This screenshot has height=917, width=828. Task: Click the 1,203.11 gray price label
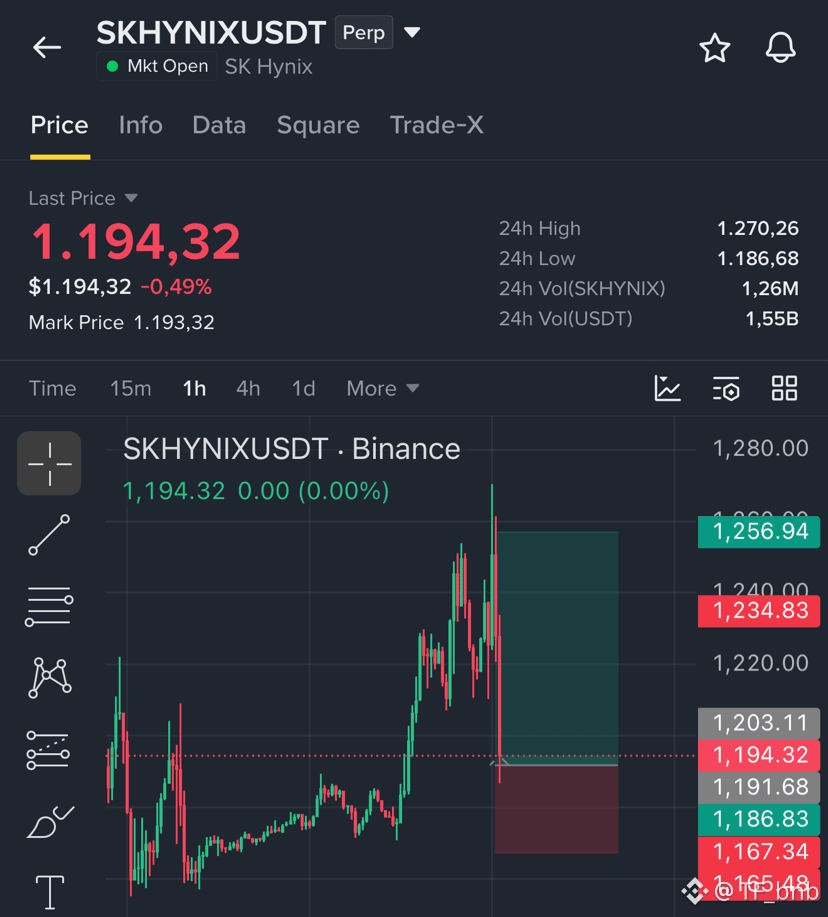point(759,723)
